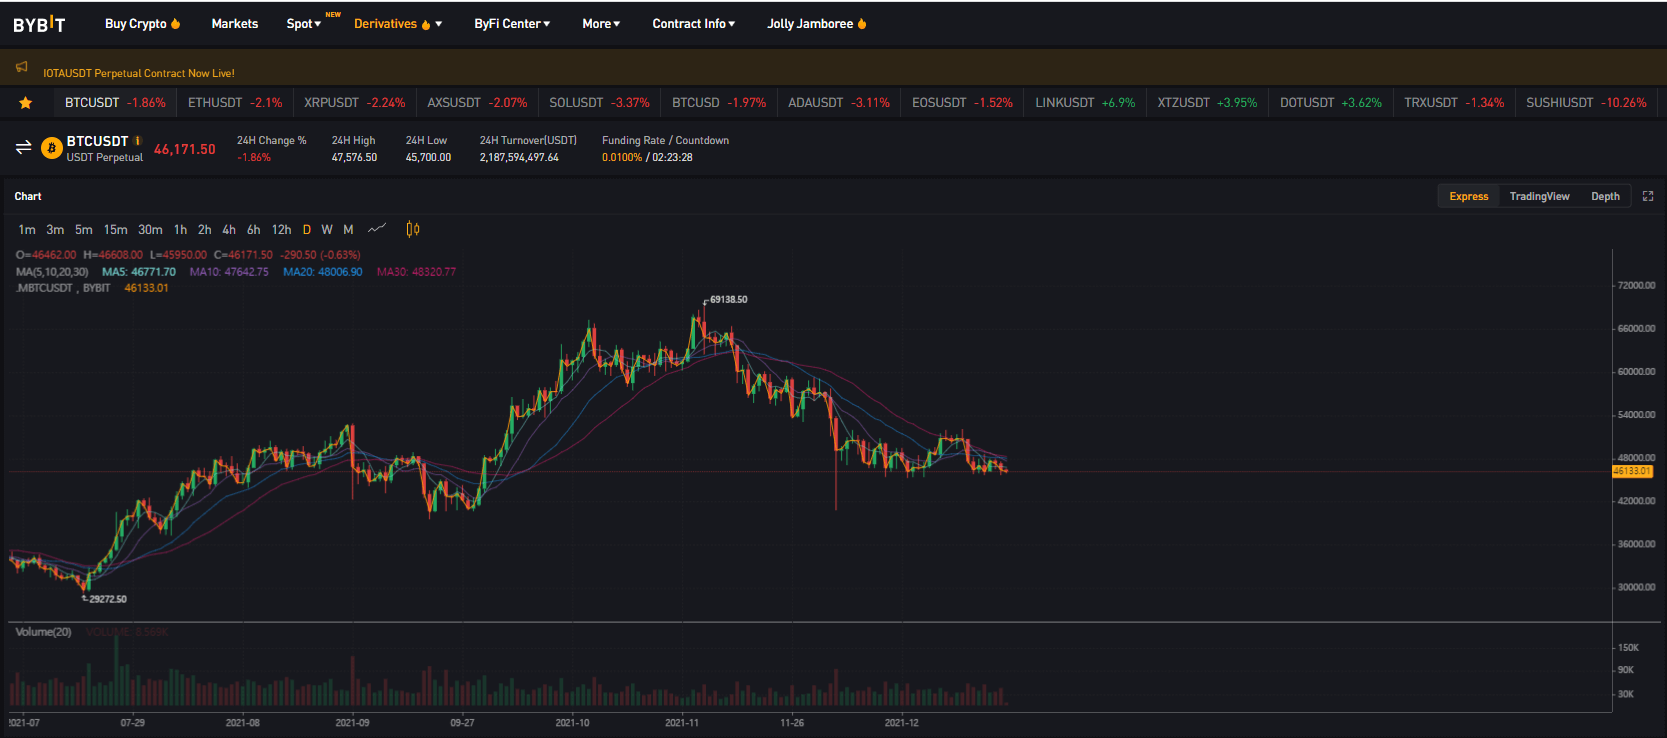Switch to the TradingView chart tab
The image size is (1667, 738).
(1539, 196)
